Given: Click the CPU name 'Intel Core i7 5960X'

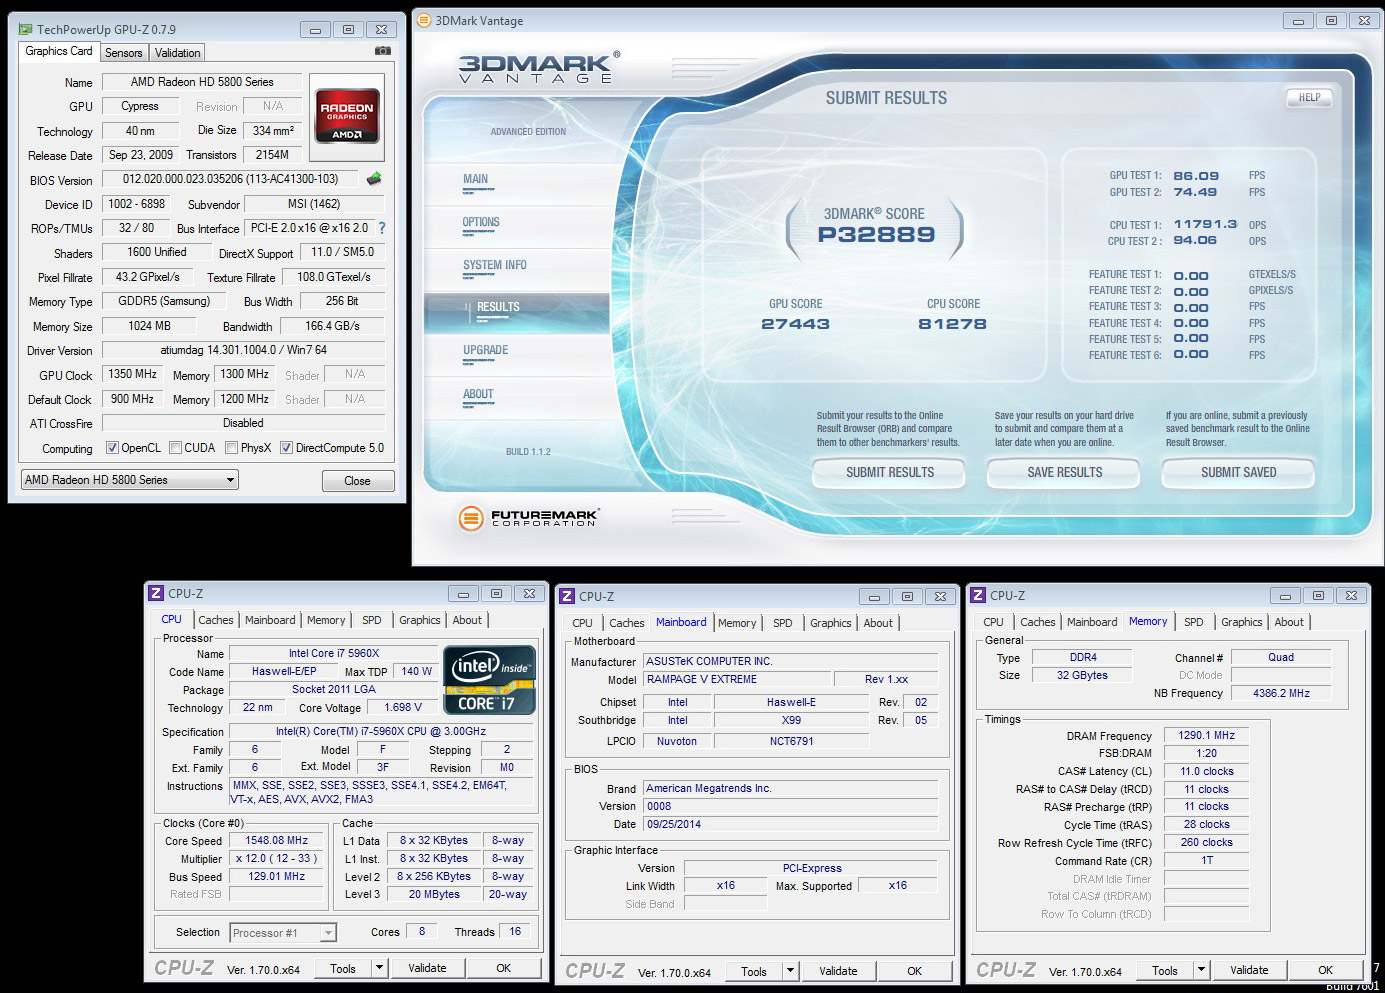Looking at the screenshot, I should [334, 653].
